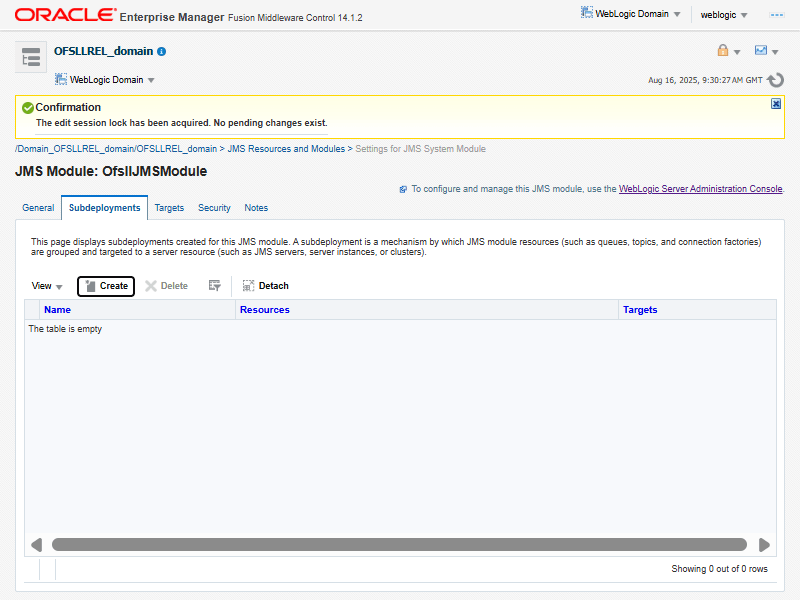Click the 'Showing 0 out of 0 rows' text

(719, 569)
